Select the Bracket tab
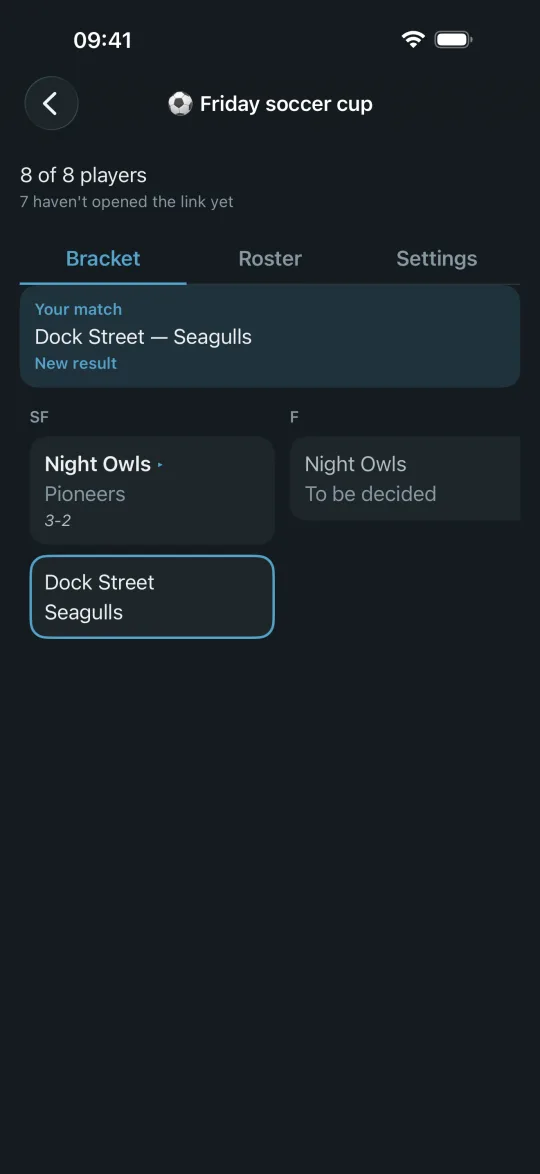 click(x=103, y=258)
